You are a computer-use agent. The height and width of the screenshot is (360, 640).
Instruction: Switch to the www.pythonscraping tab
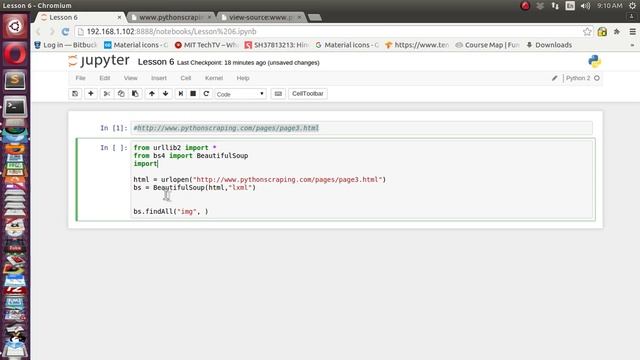(x=171, y=17)
